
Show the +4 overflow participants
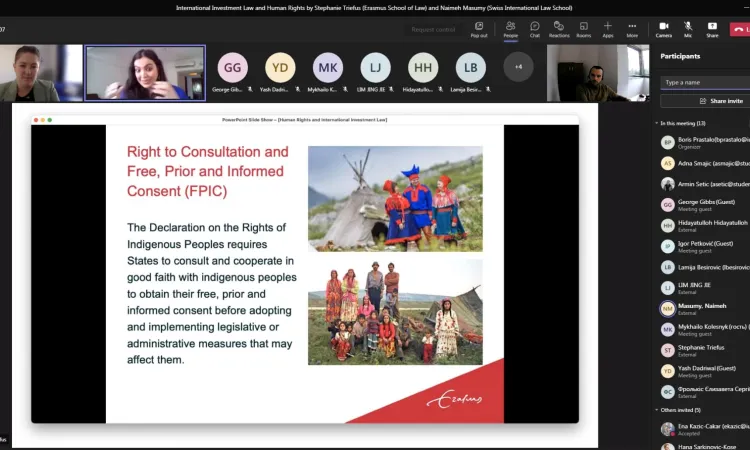point(518,67)
